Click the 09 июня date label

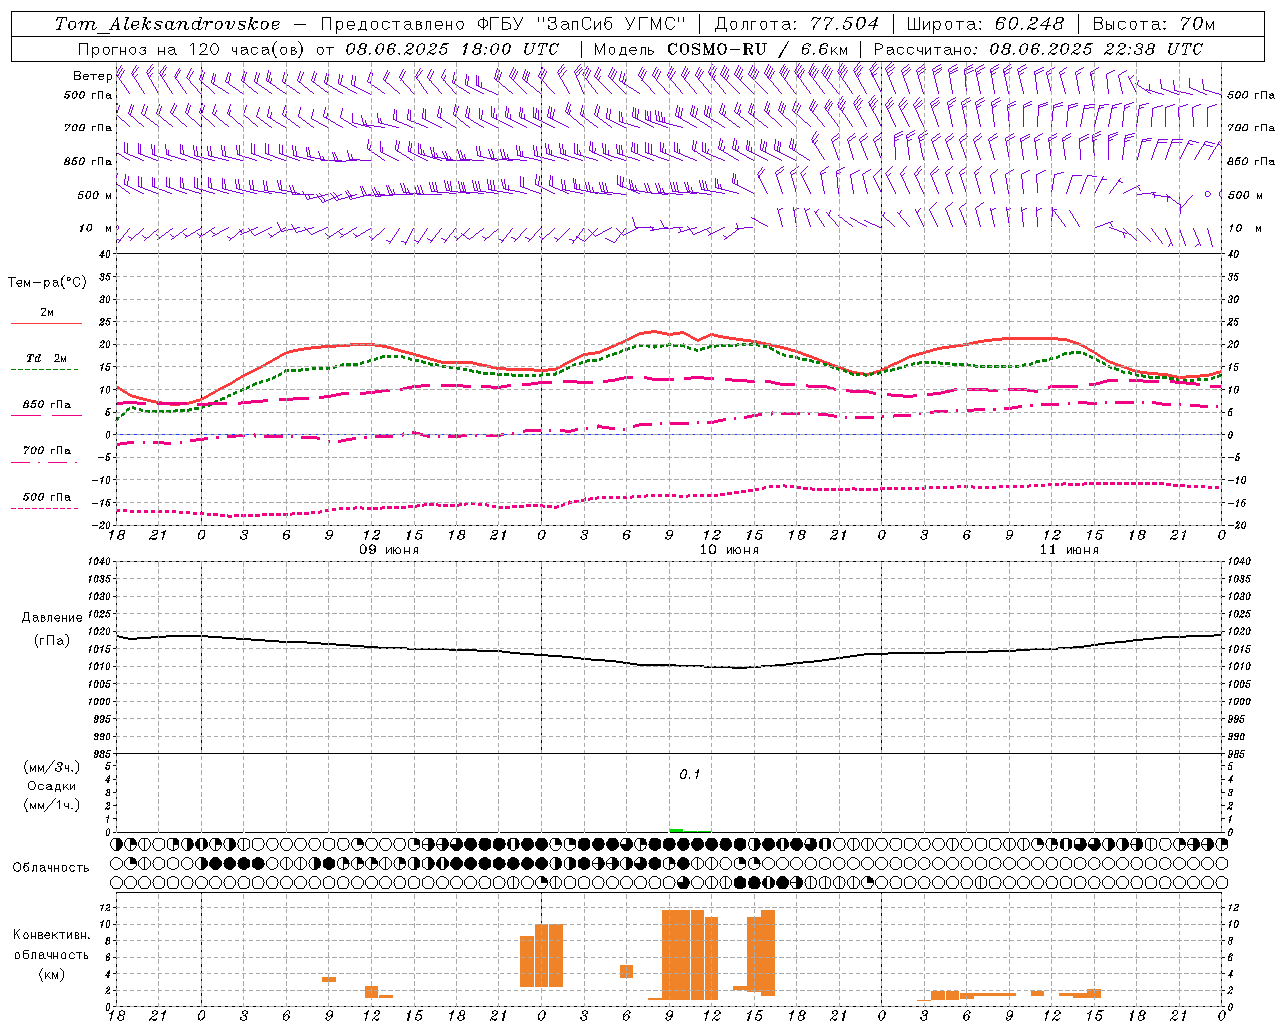(389, 550)
